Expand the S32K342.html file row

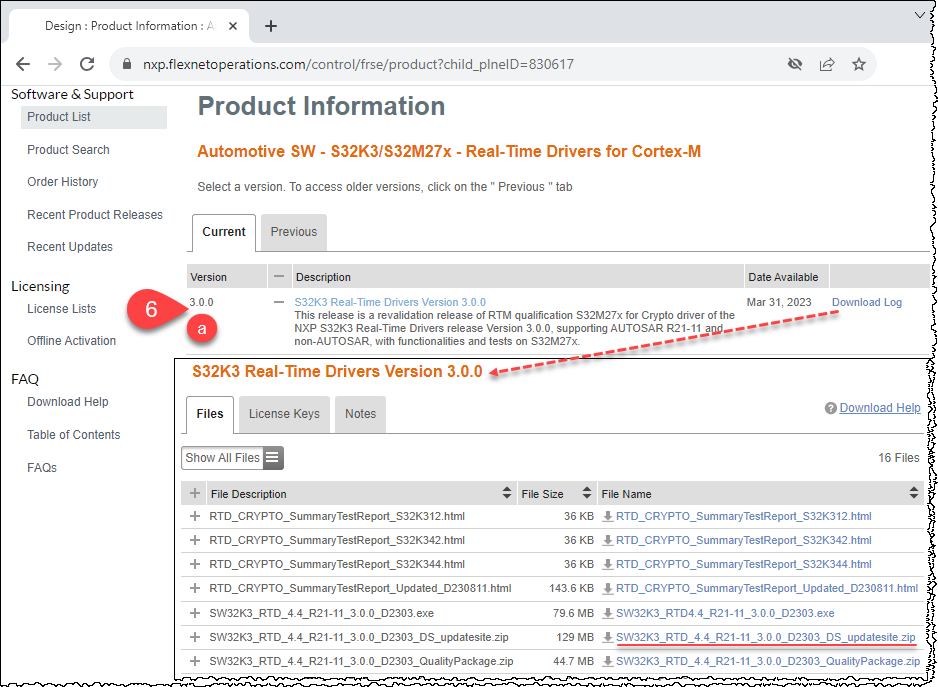tap(194, 540)
